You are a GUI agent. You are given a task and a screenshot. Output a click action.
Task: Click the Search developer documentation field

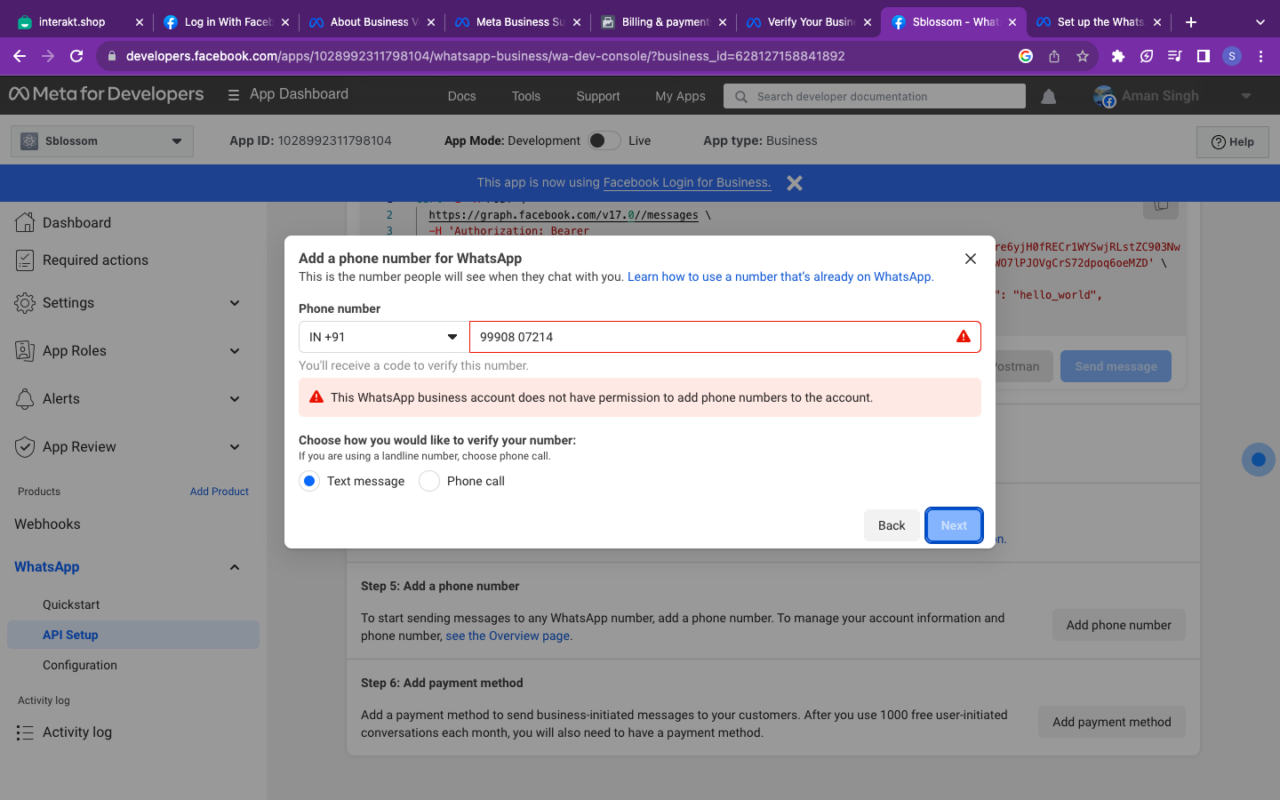coord(875,96)
